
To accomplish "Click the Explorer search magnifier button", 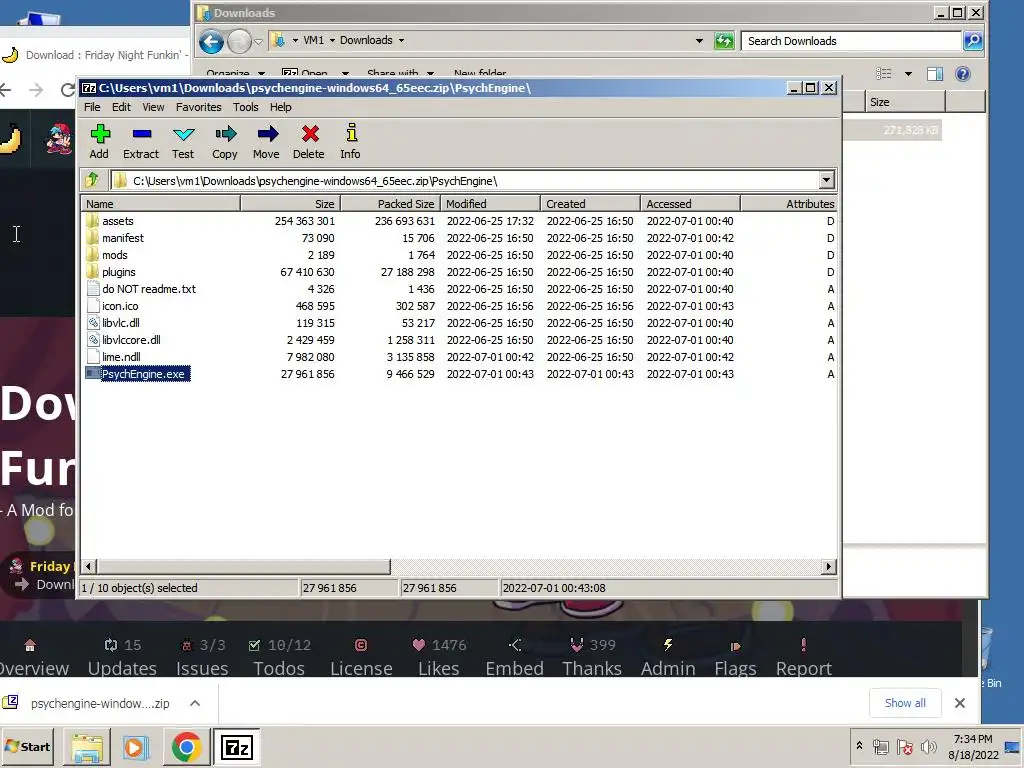I will click(972, 41).
